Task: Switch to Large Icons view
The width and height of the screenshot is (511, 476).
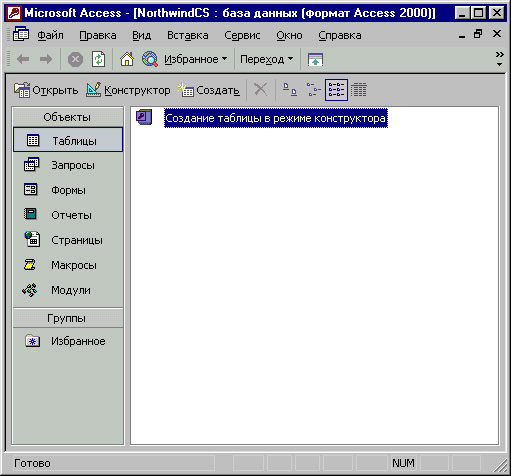Action: pyautogui.click(x=290, y=90)
